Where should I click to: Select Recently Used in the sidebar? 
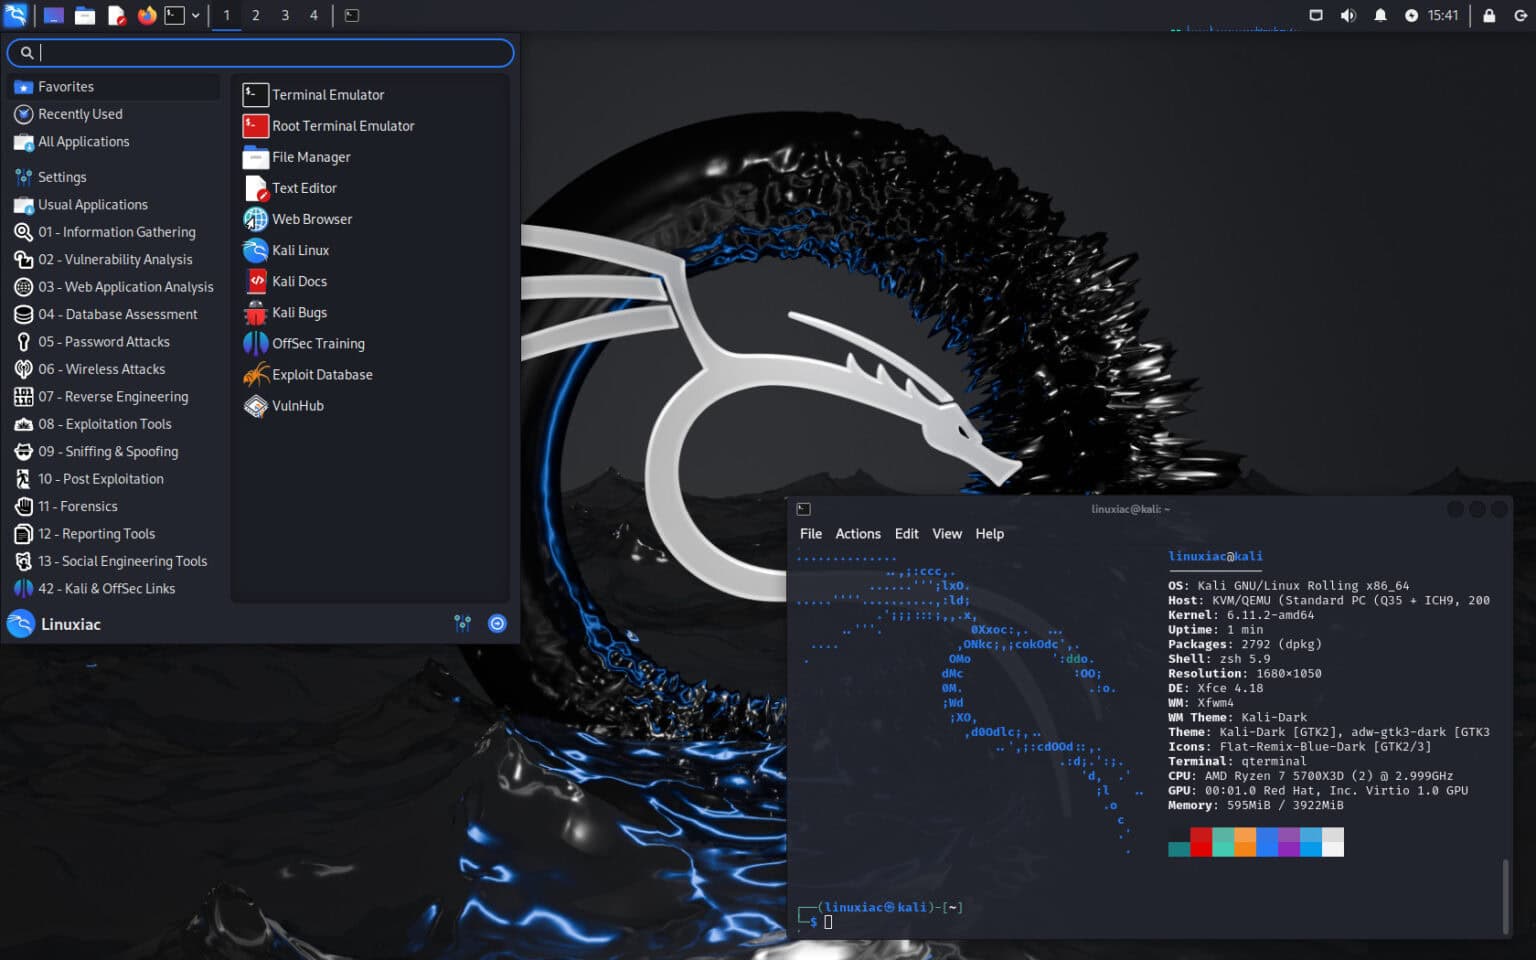coord(80,114)
